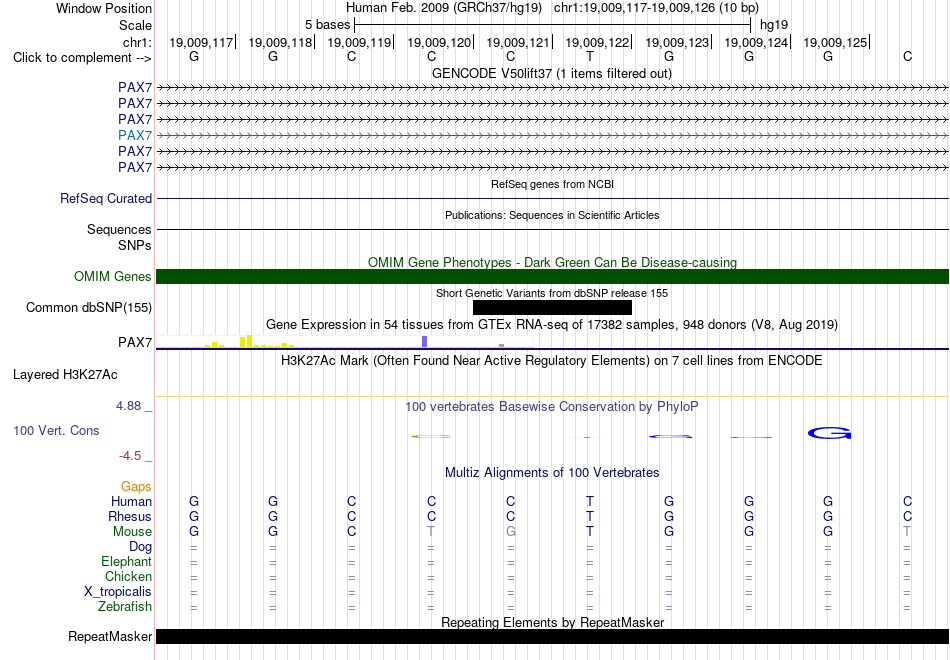Click 100 vertebrates Basewise Conservation by PhyloP title
The image size is (950, 660).
coord(552,407)
